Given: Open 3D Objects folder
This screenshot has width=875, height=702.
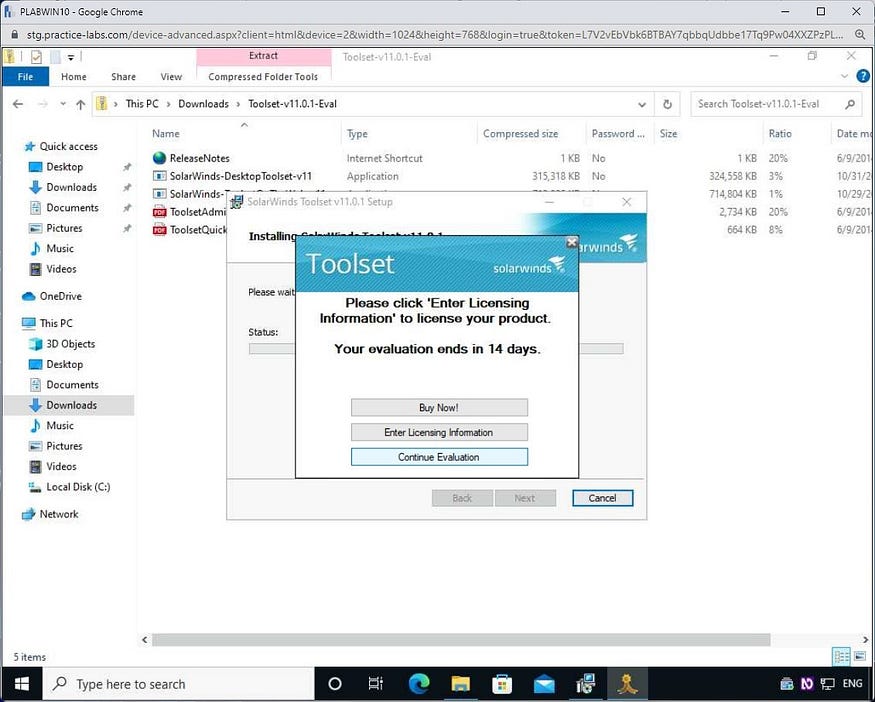Looking at the screenshot, I should click(71, 344).
